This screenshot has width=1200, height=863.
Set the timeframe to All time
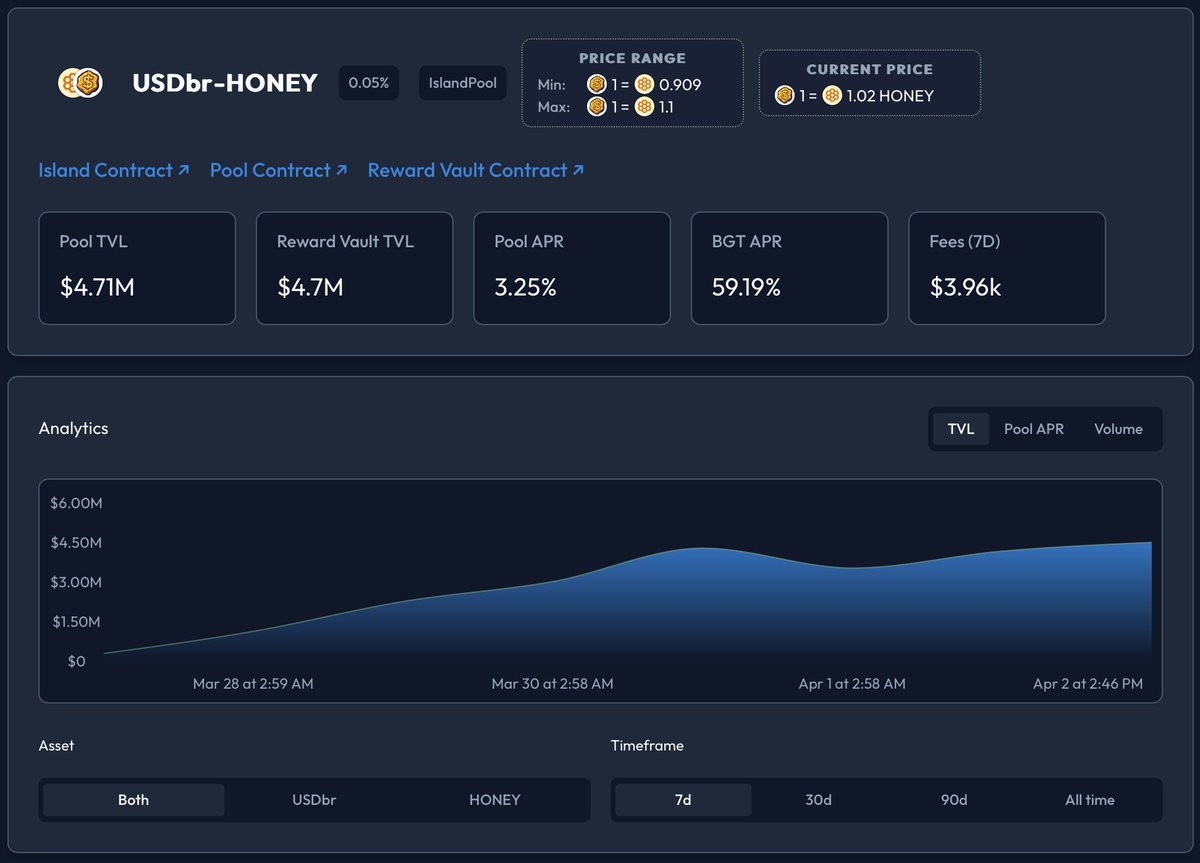pos(1090,800)
